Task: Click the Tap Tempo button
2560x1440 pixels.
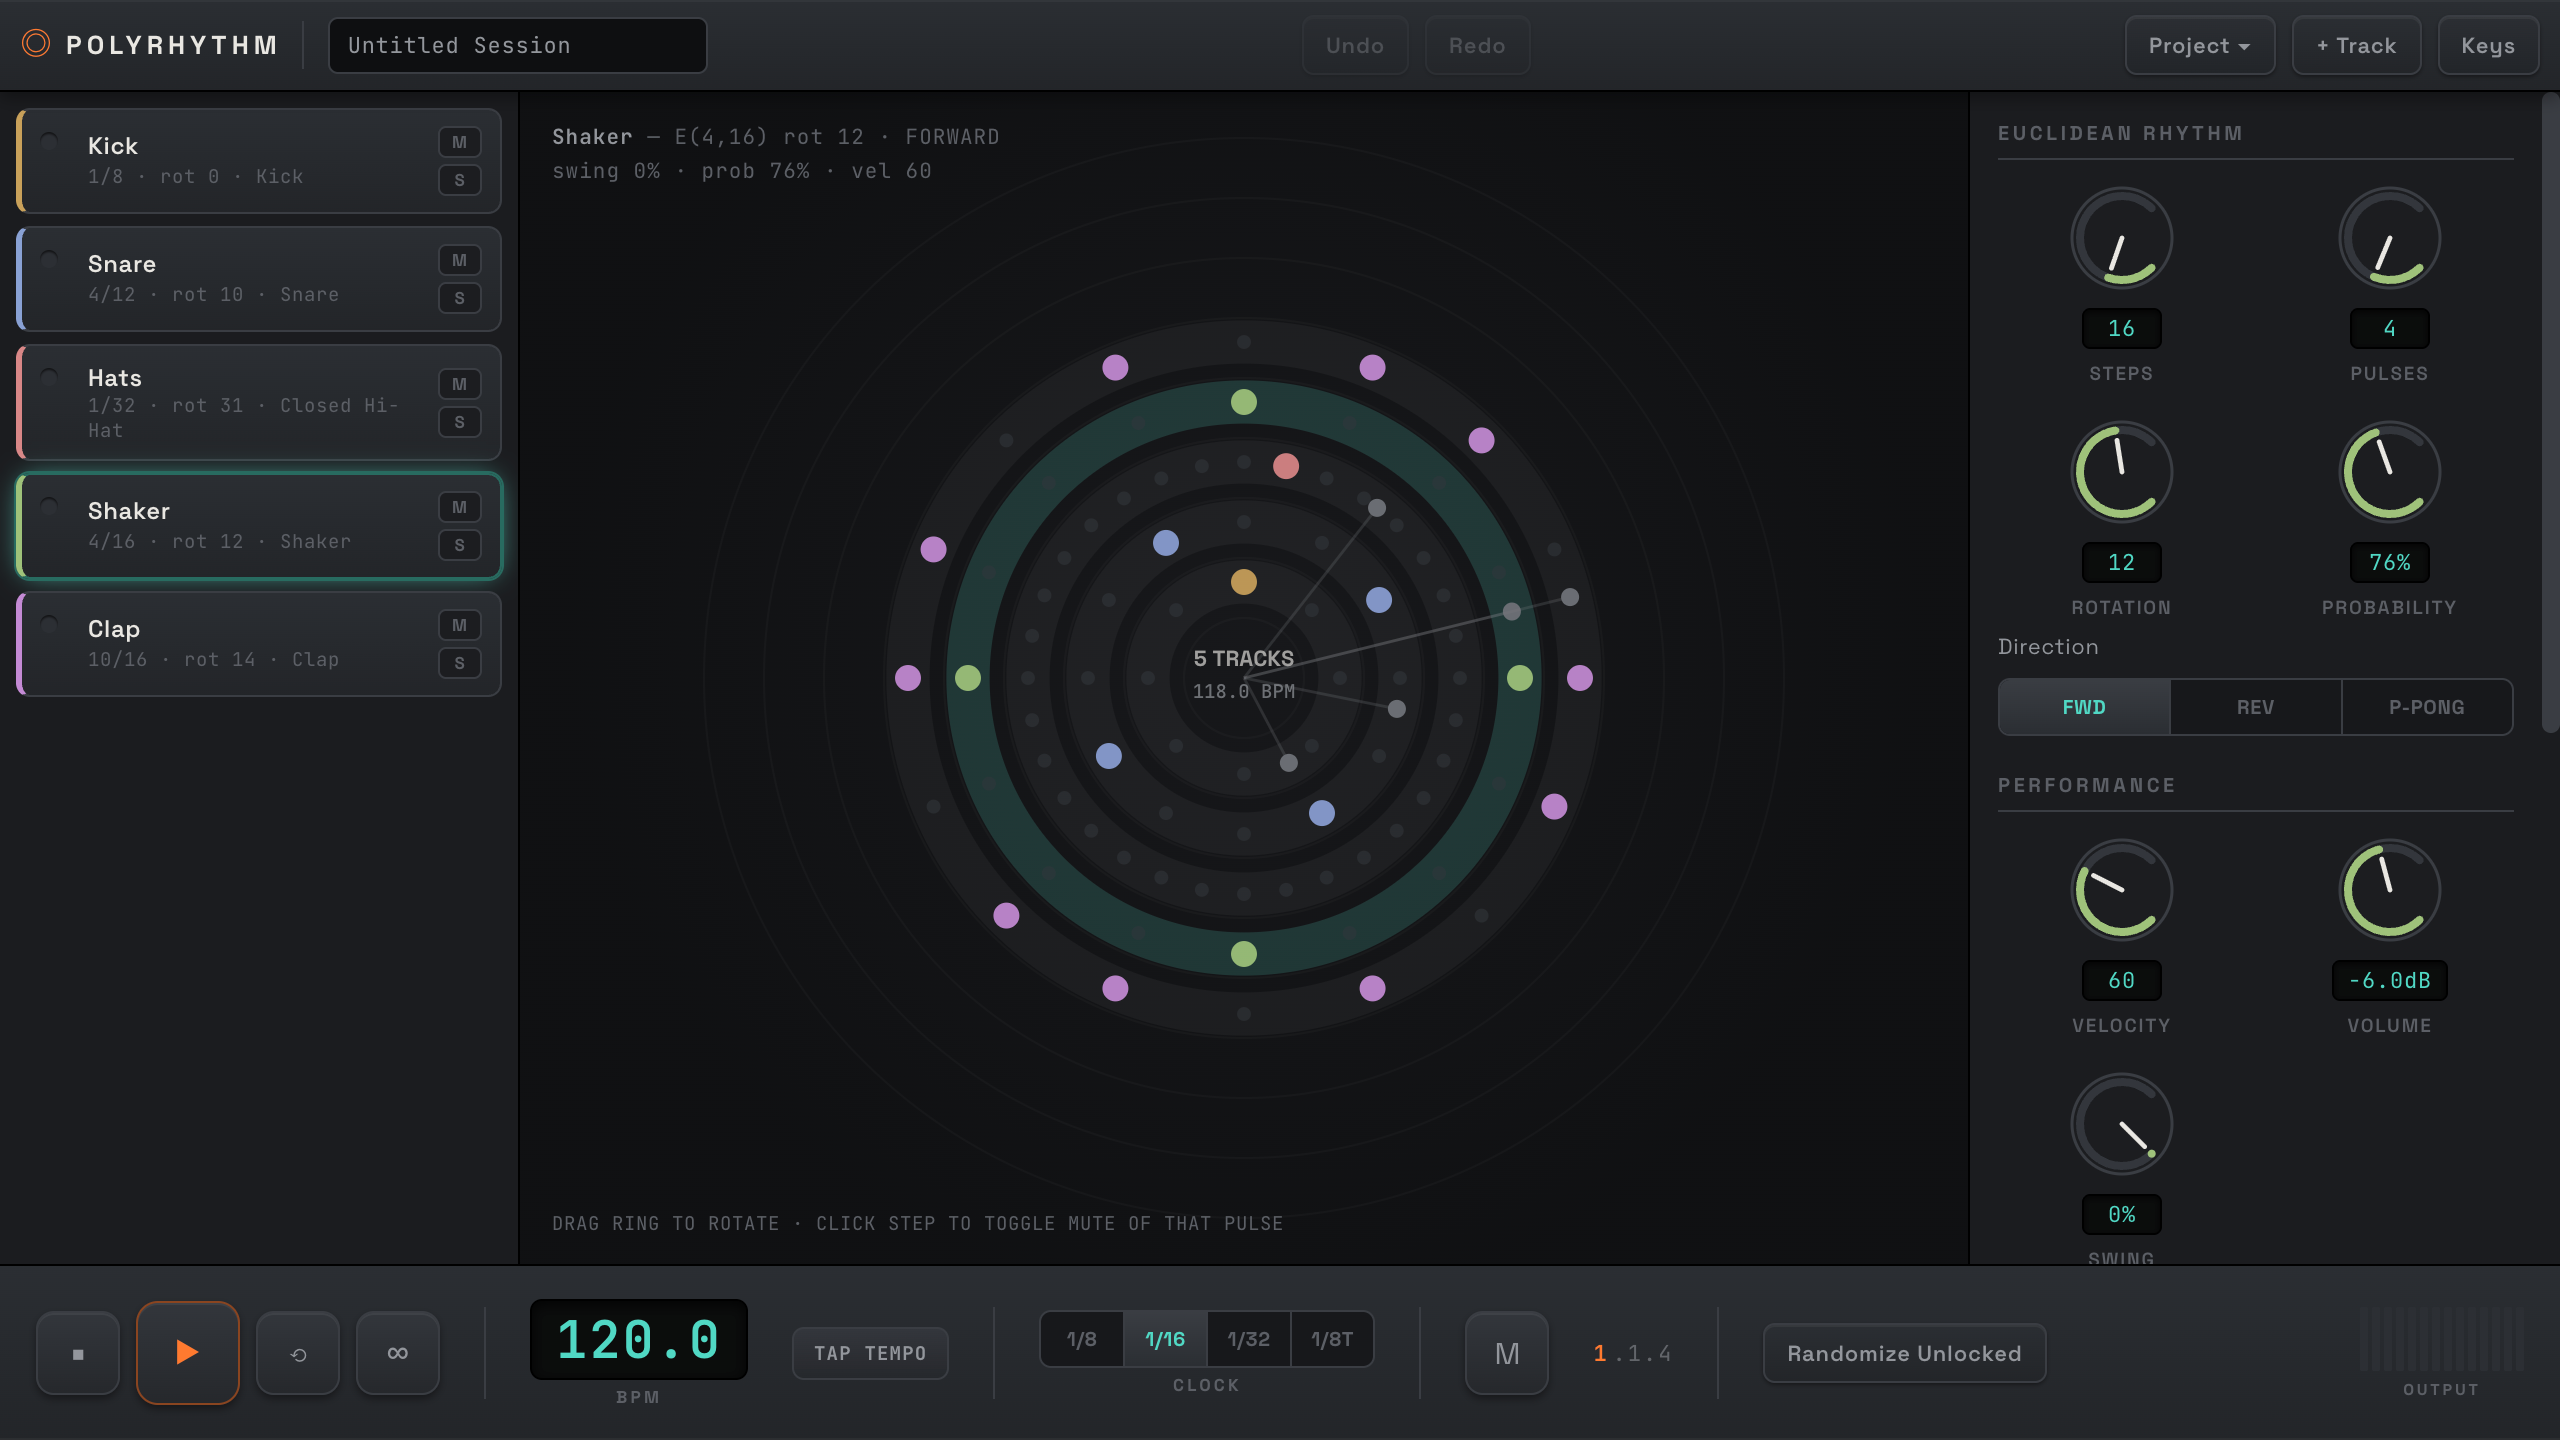Action: (x=870, y=1353)
